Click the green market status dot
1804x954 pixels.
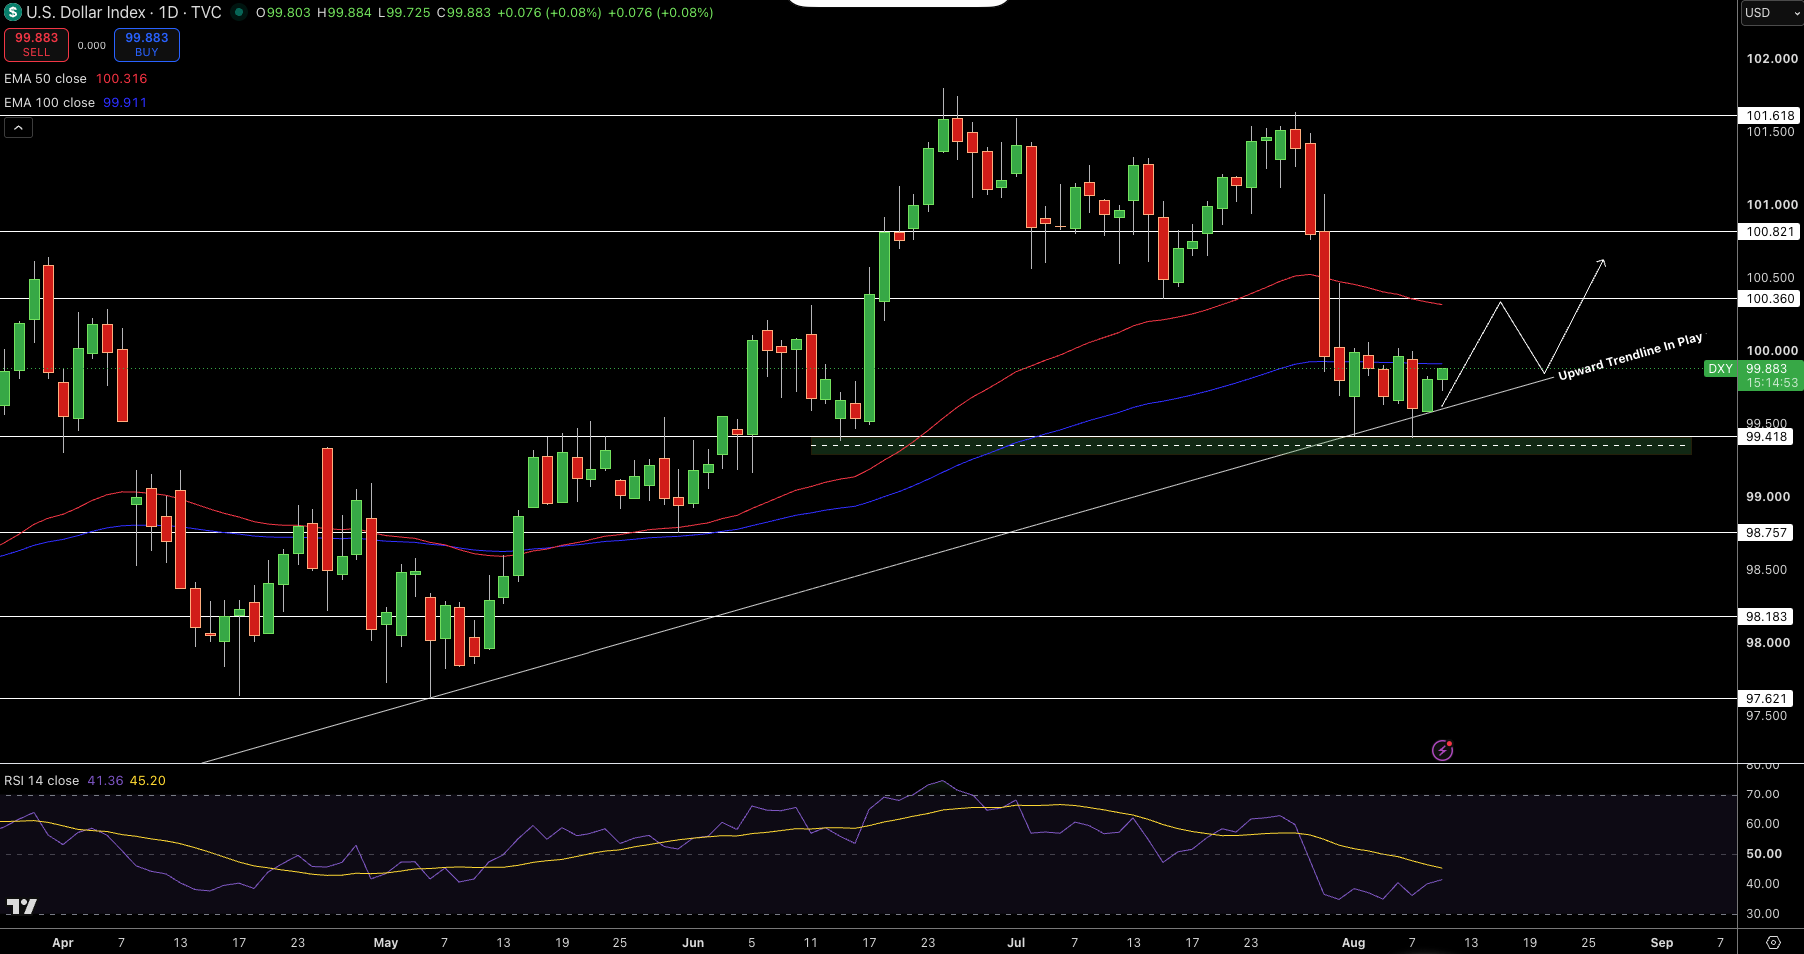tap(239, 13)
